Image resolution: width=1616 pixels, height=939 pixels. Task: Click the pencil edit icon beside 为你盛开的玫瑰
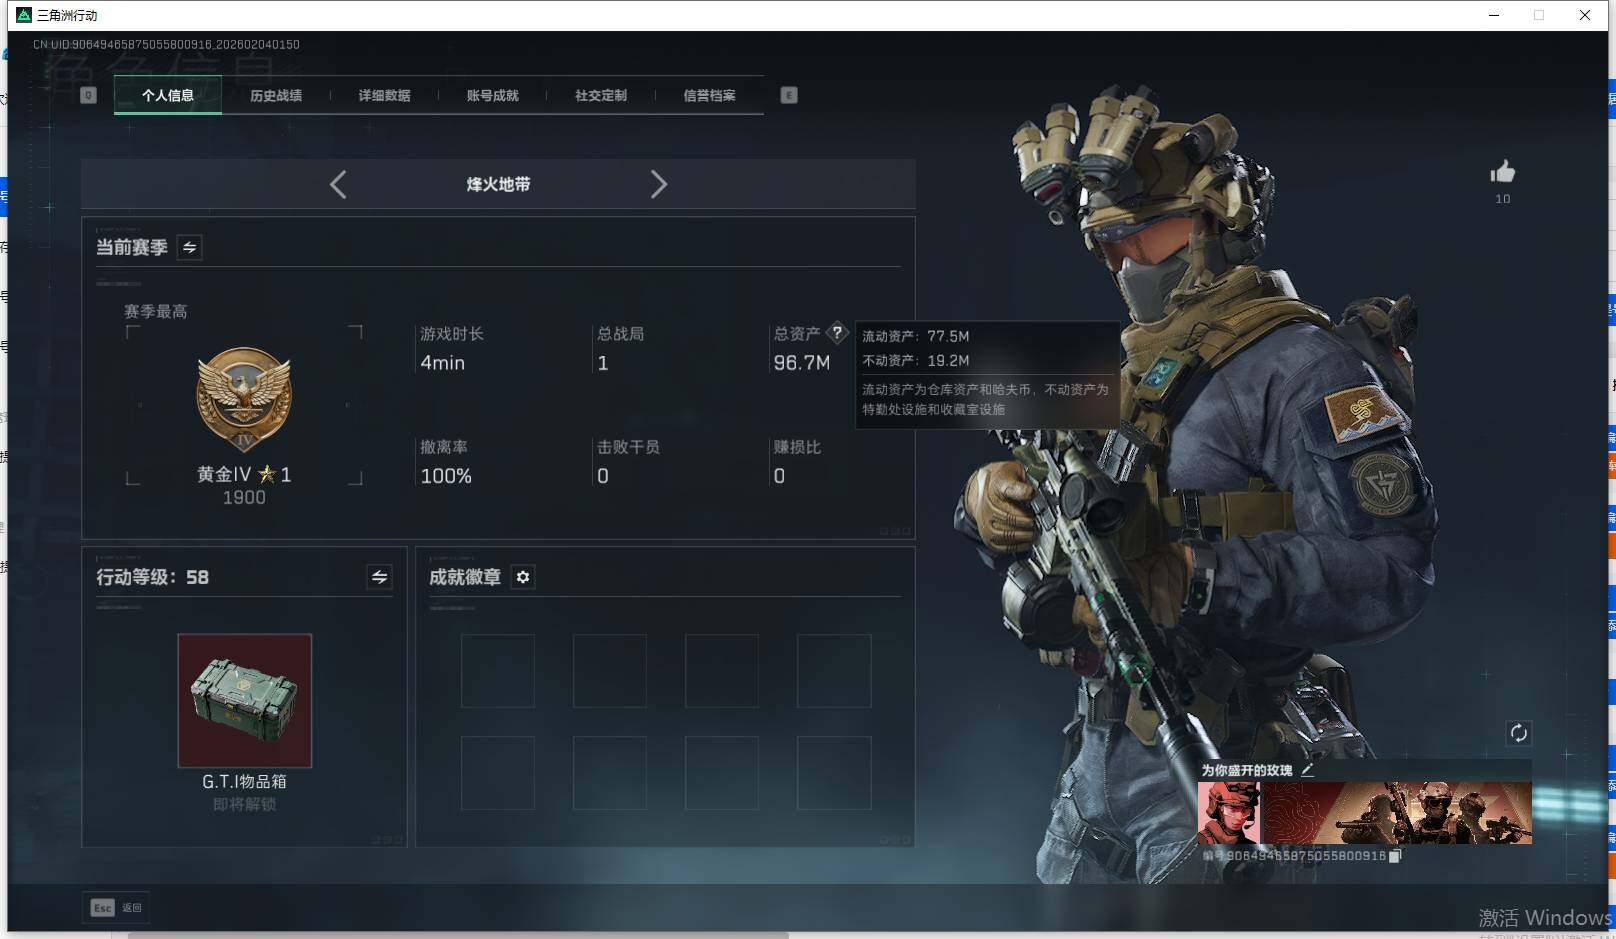pyautogui.click(x=1308, y=771)
